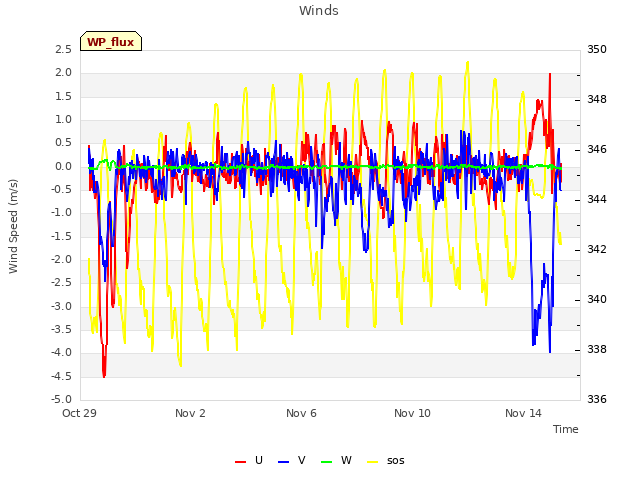The height and width of the screenshot is (480, 640).
Task: Click the Nov 2 date tick label
Action: point(190,413)
